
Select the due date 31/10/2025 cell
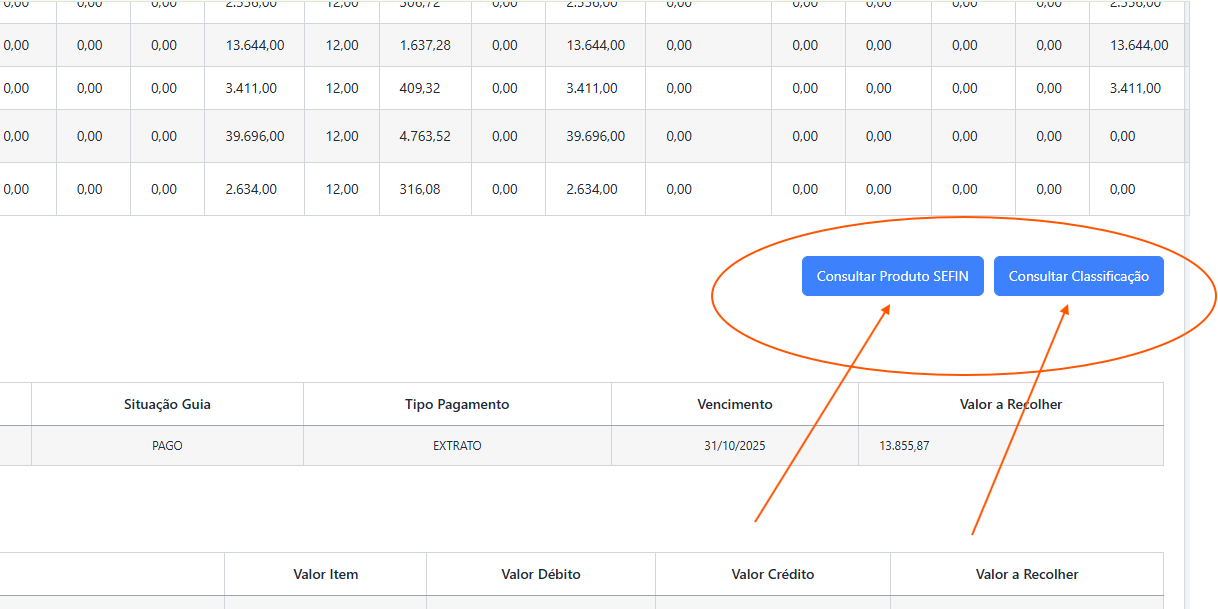pyautogui.click(x=734, y=446)
